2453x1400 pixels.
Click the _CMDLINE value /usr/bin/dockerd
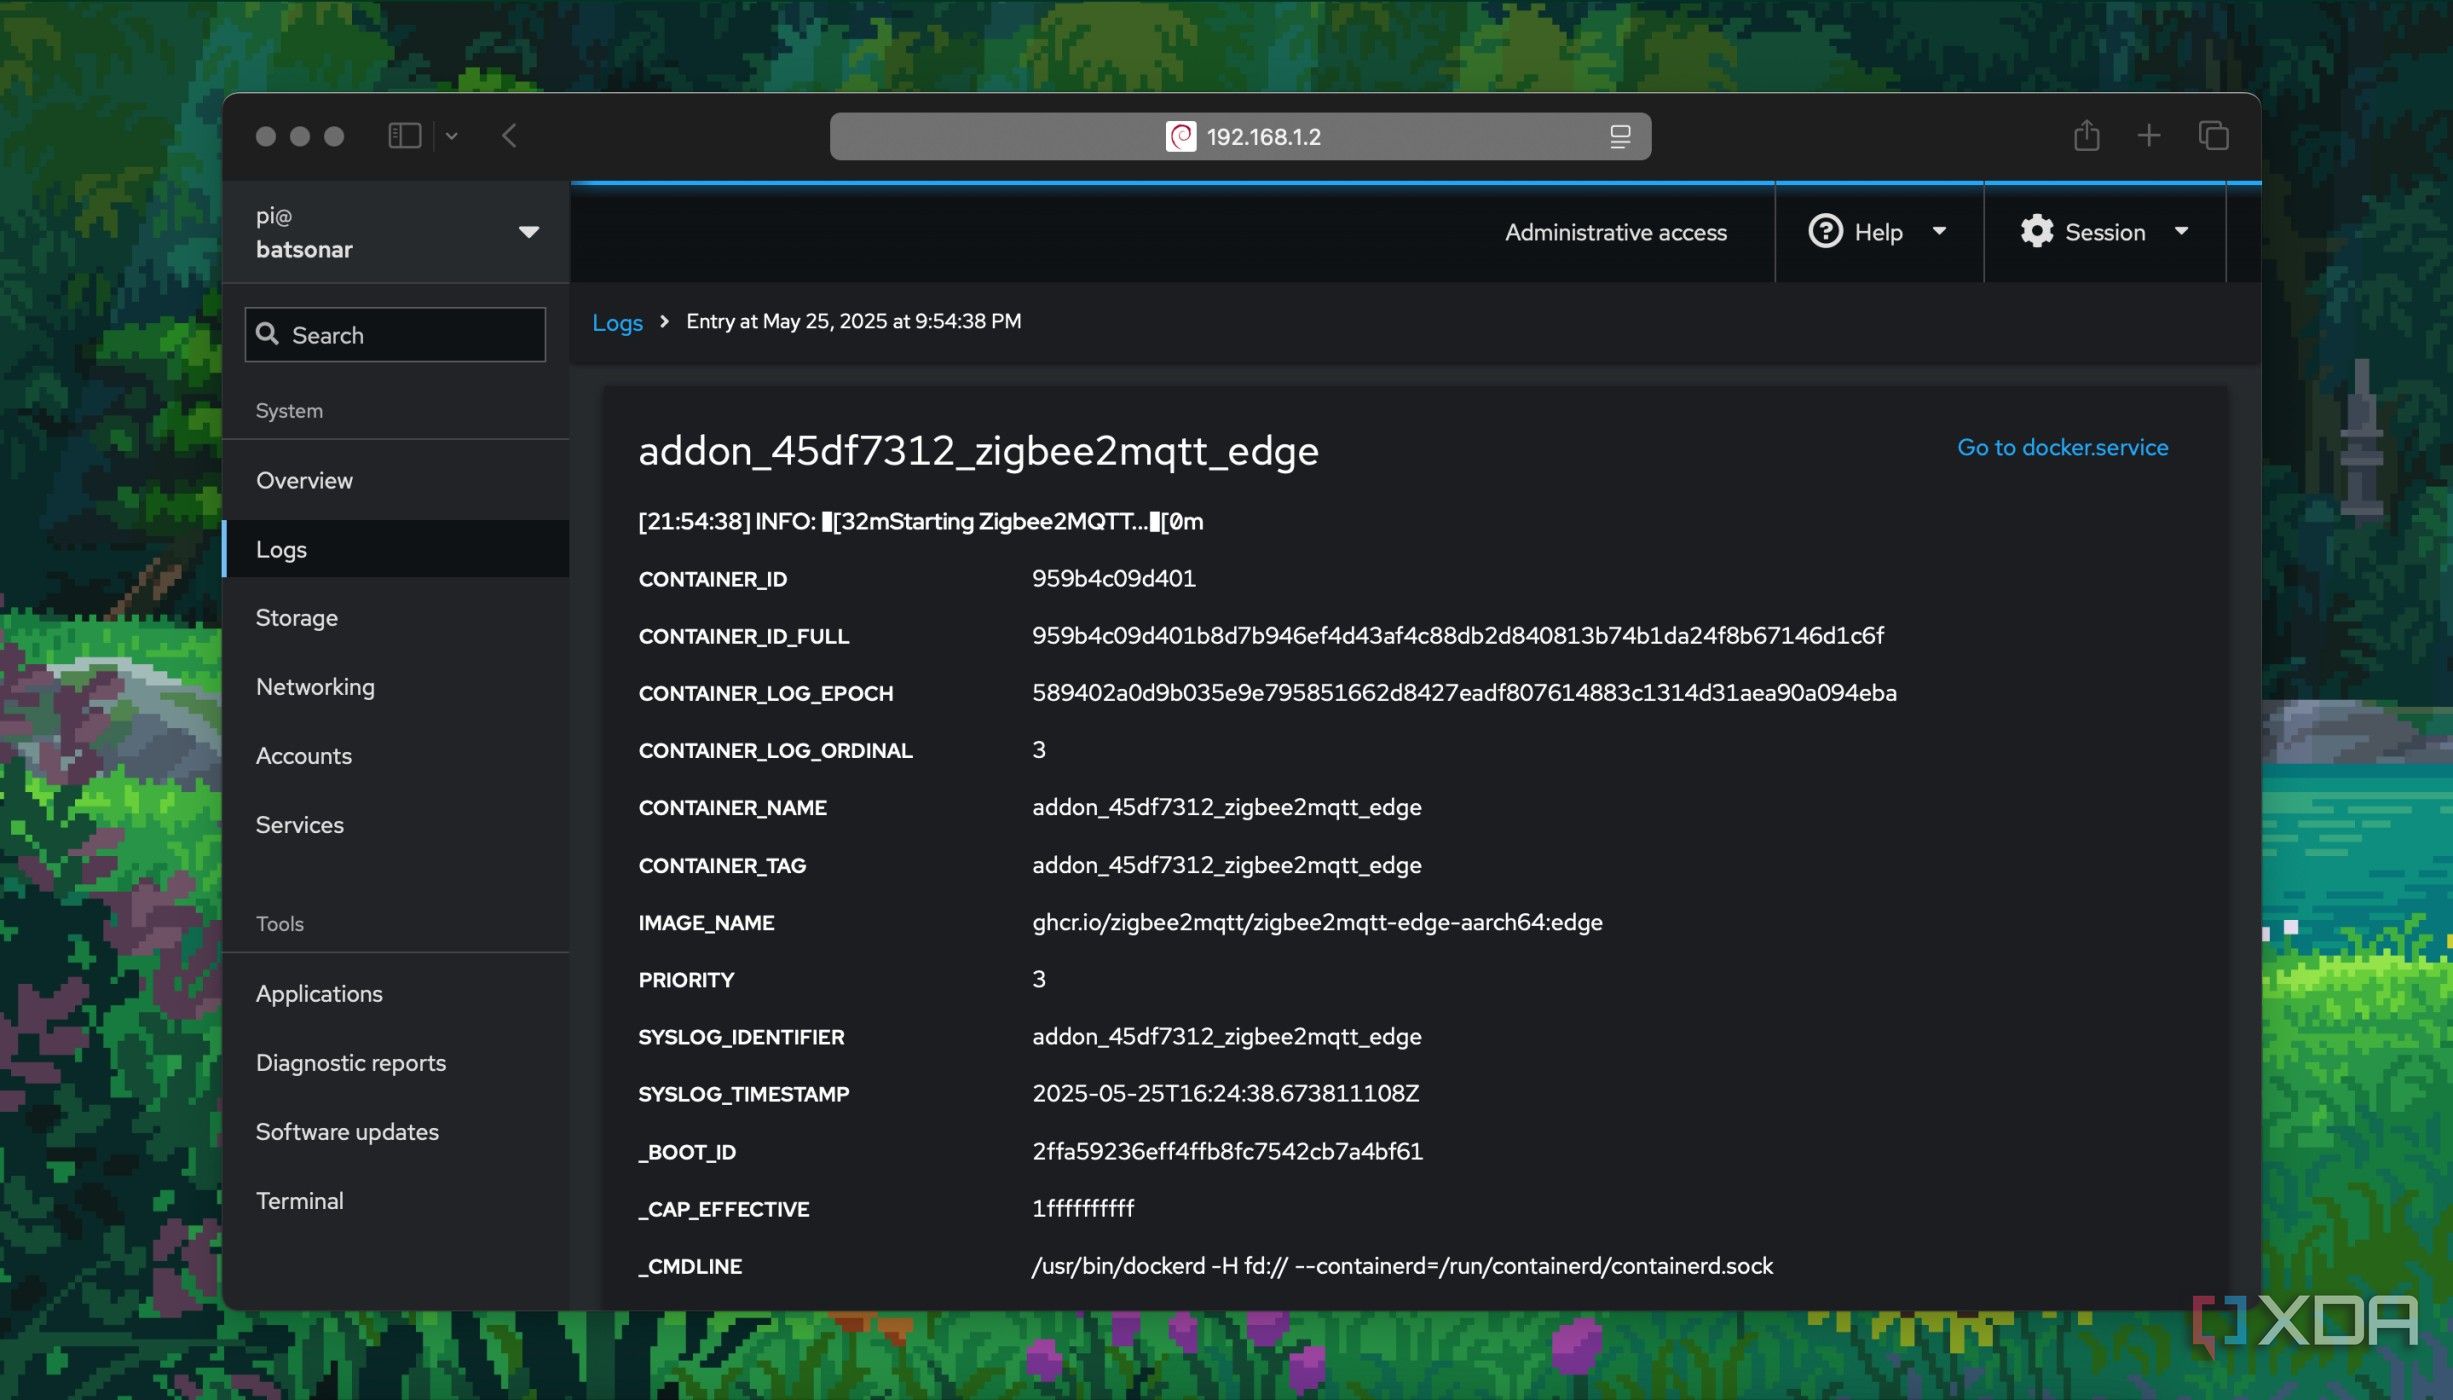pyautogui.click(x=1402, y=1266)
